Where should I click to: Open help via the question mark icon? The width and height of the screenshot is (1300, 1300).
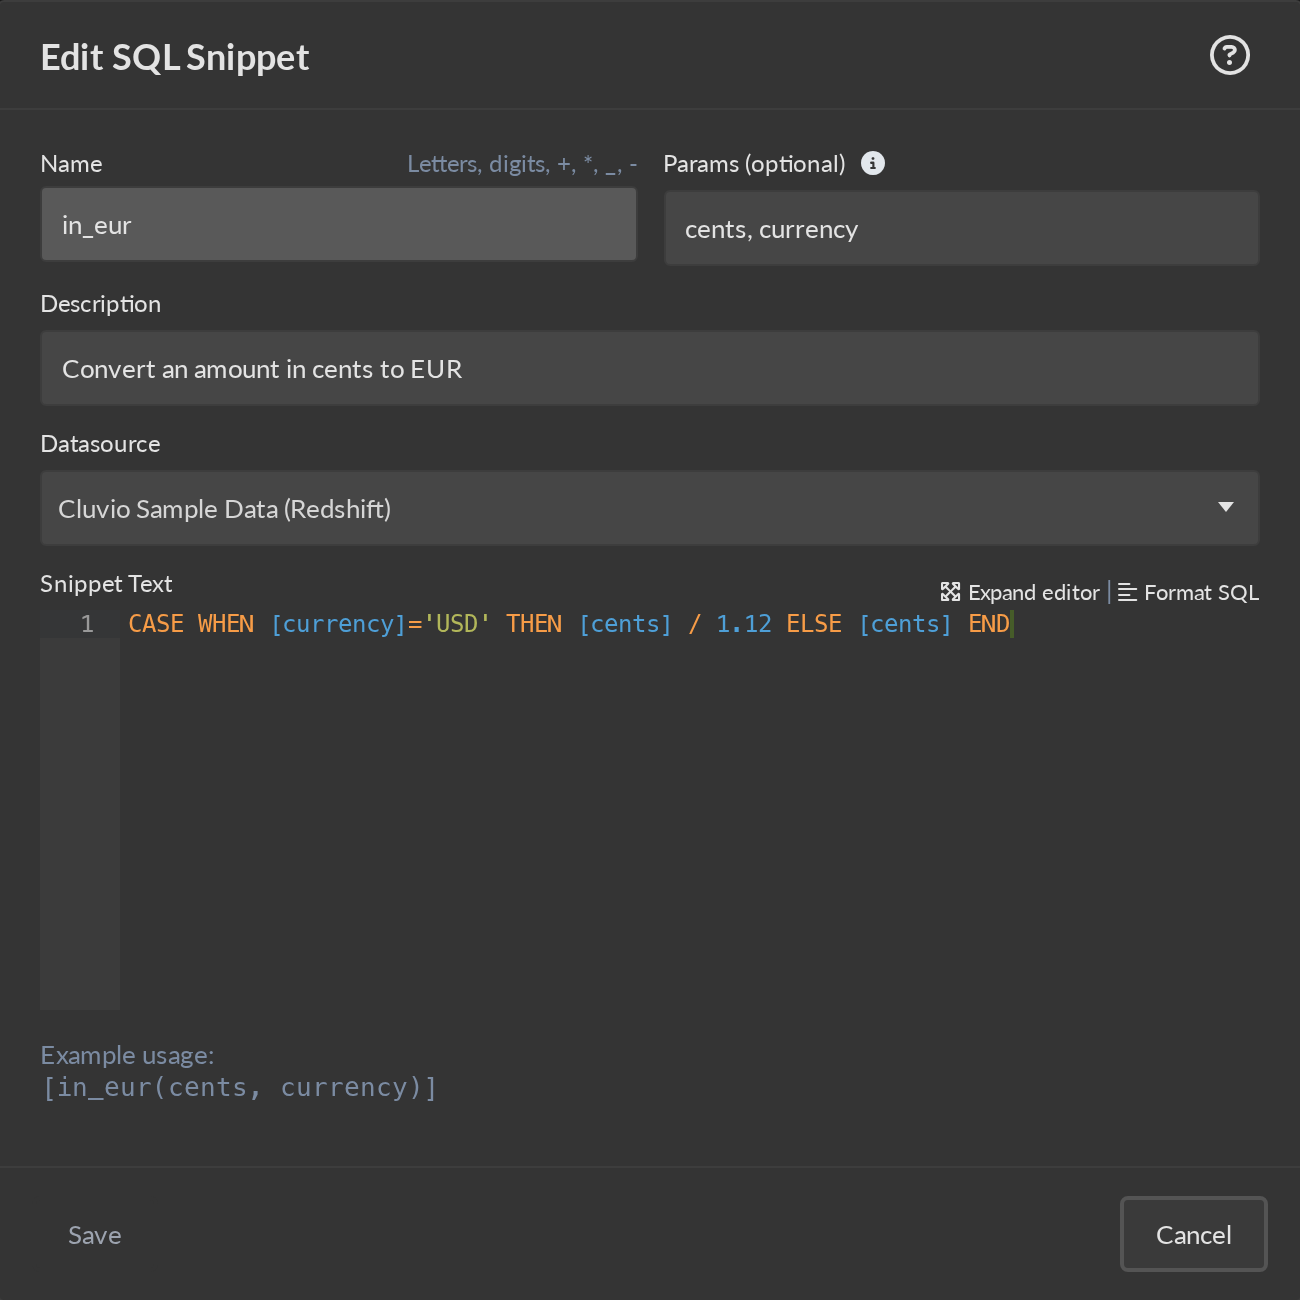[1229, 55]
